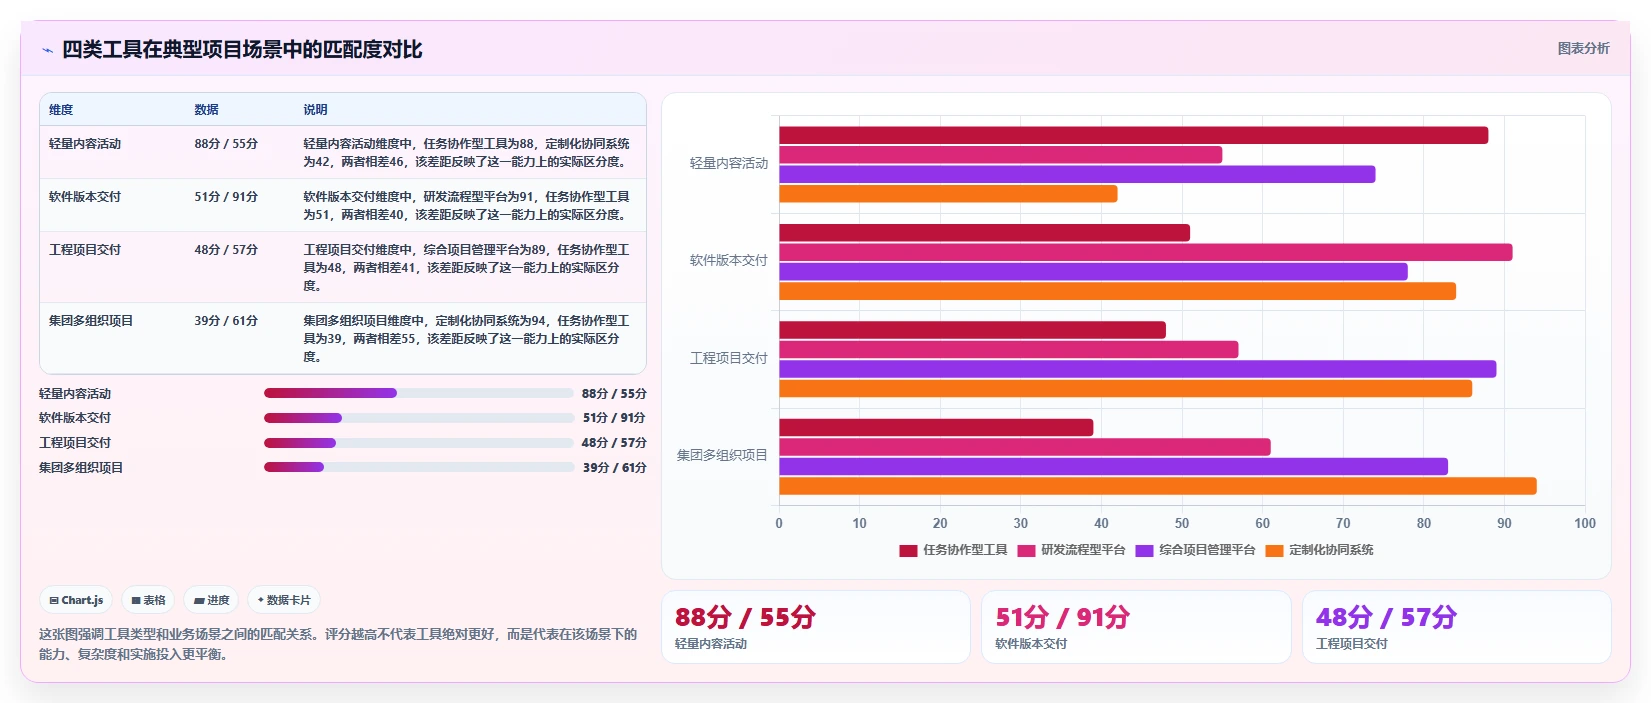Click the crimson 轻量内容活动 chart bar

[1133, 135]
